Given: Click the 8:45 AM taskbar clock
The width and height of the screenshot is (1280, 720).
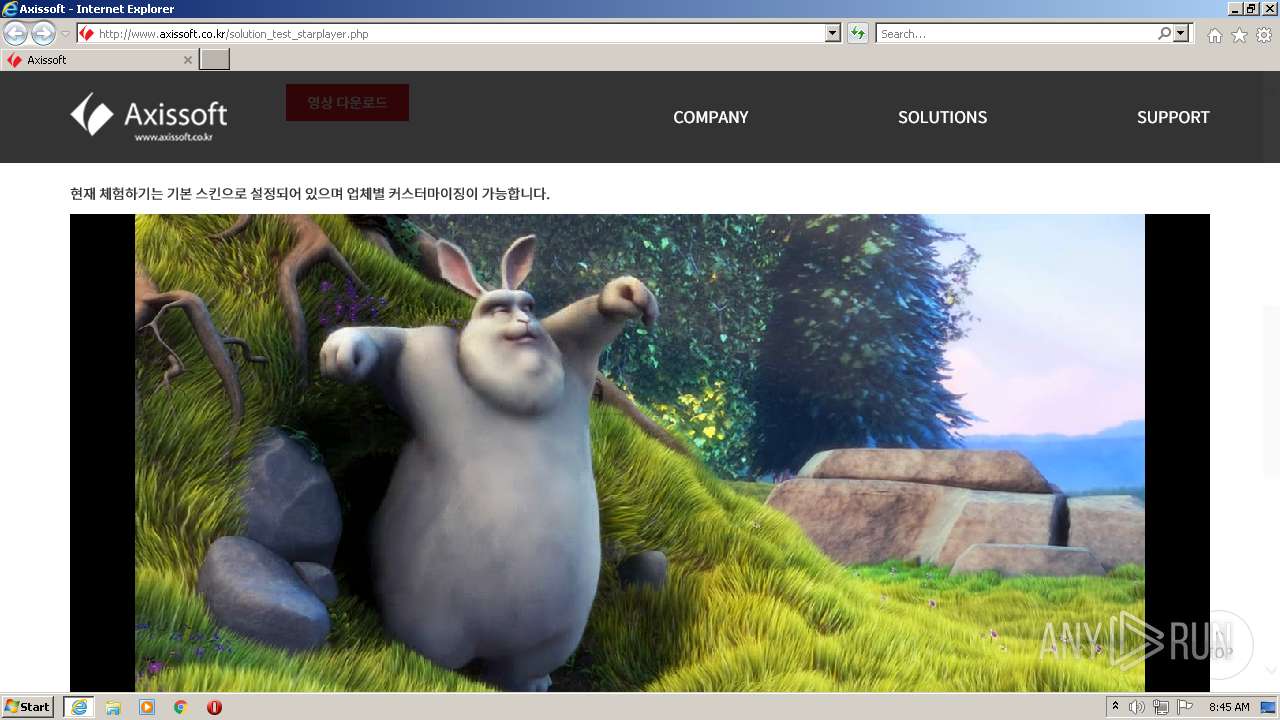Looking at the screenshot, I should point(1229,707).
